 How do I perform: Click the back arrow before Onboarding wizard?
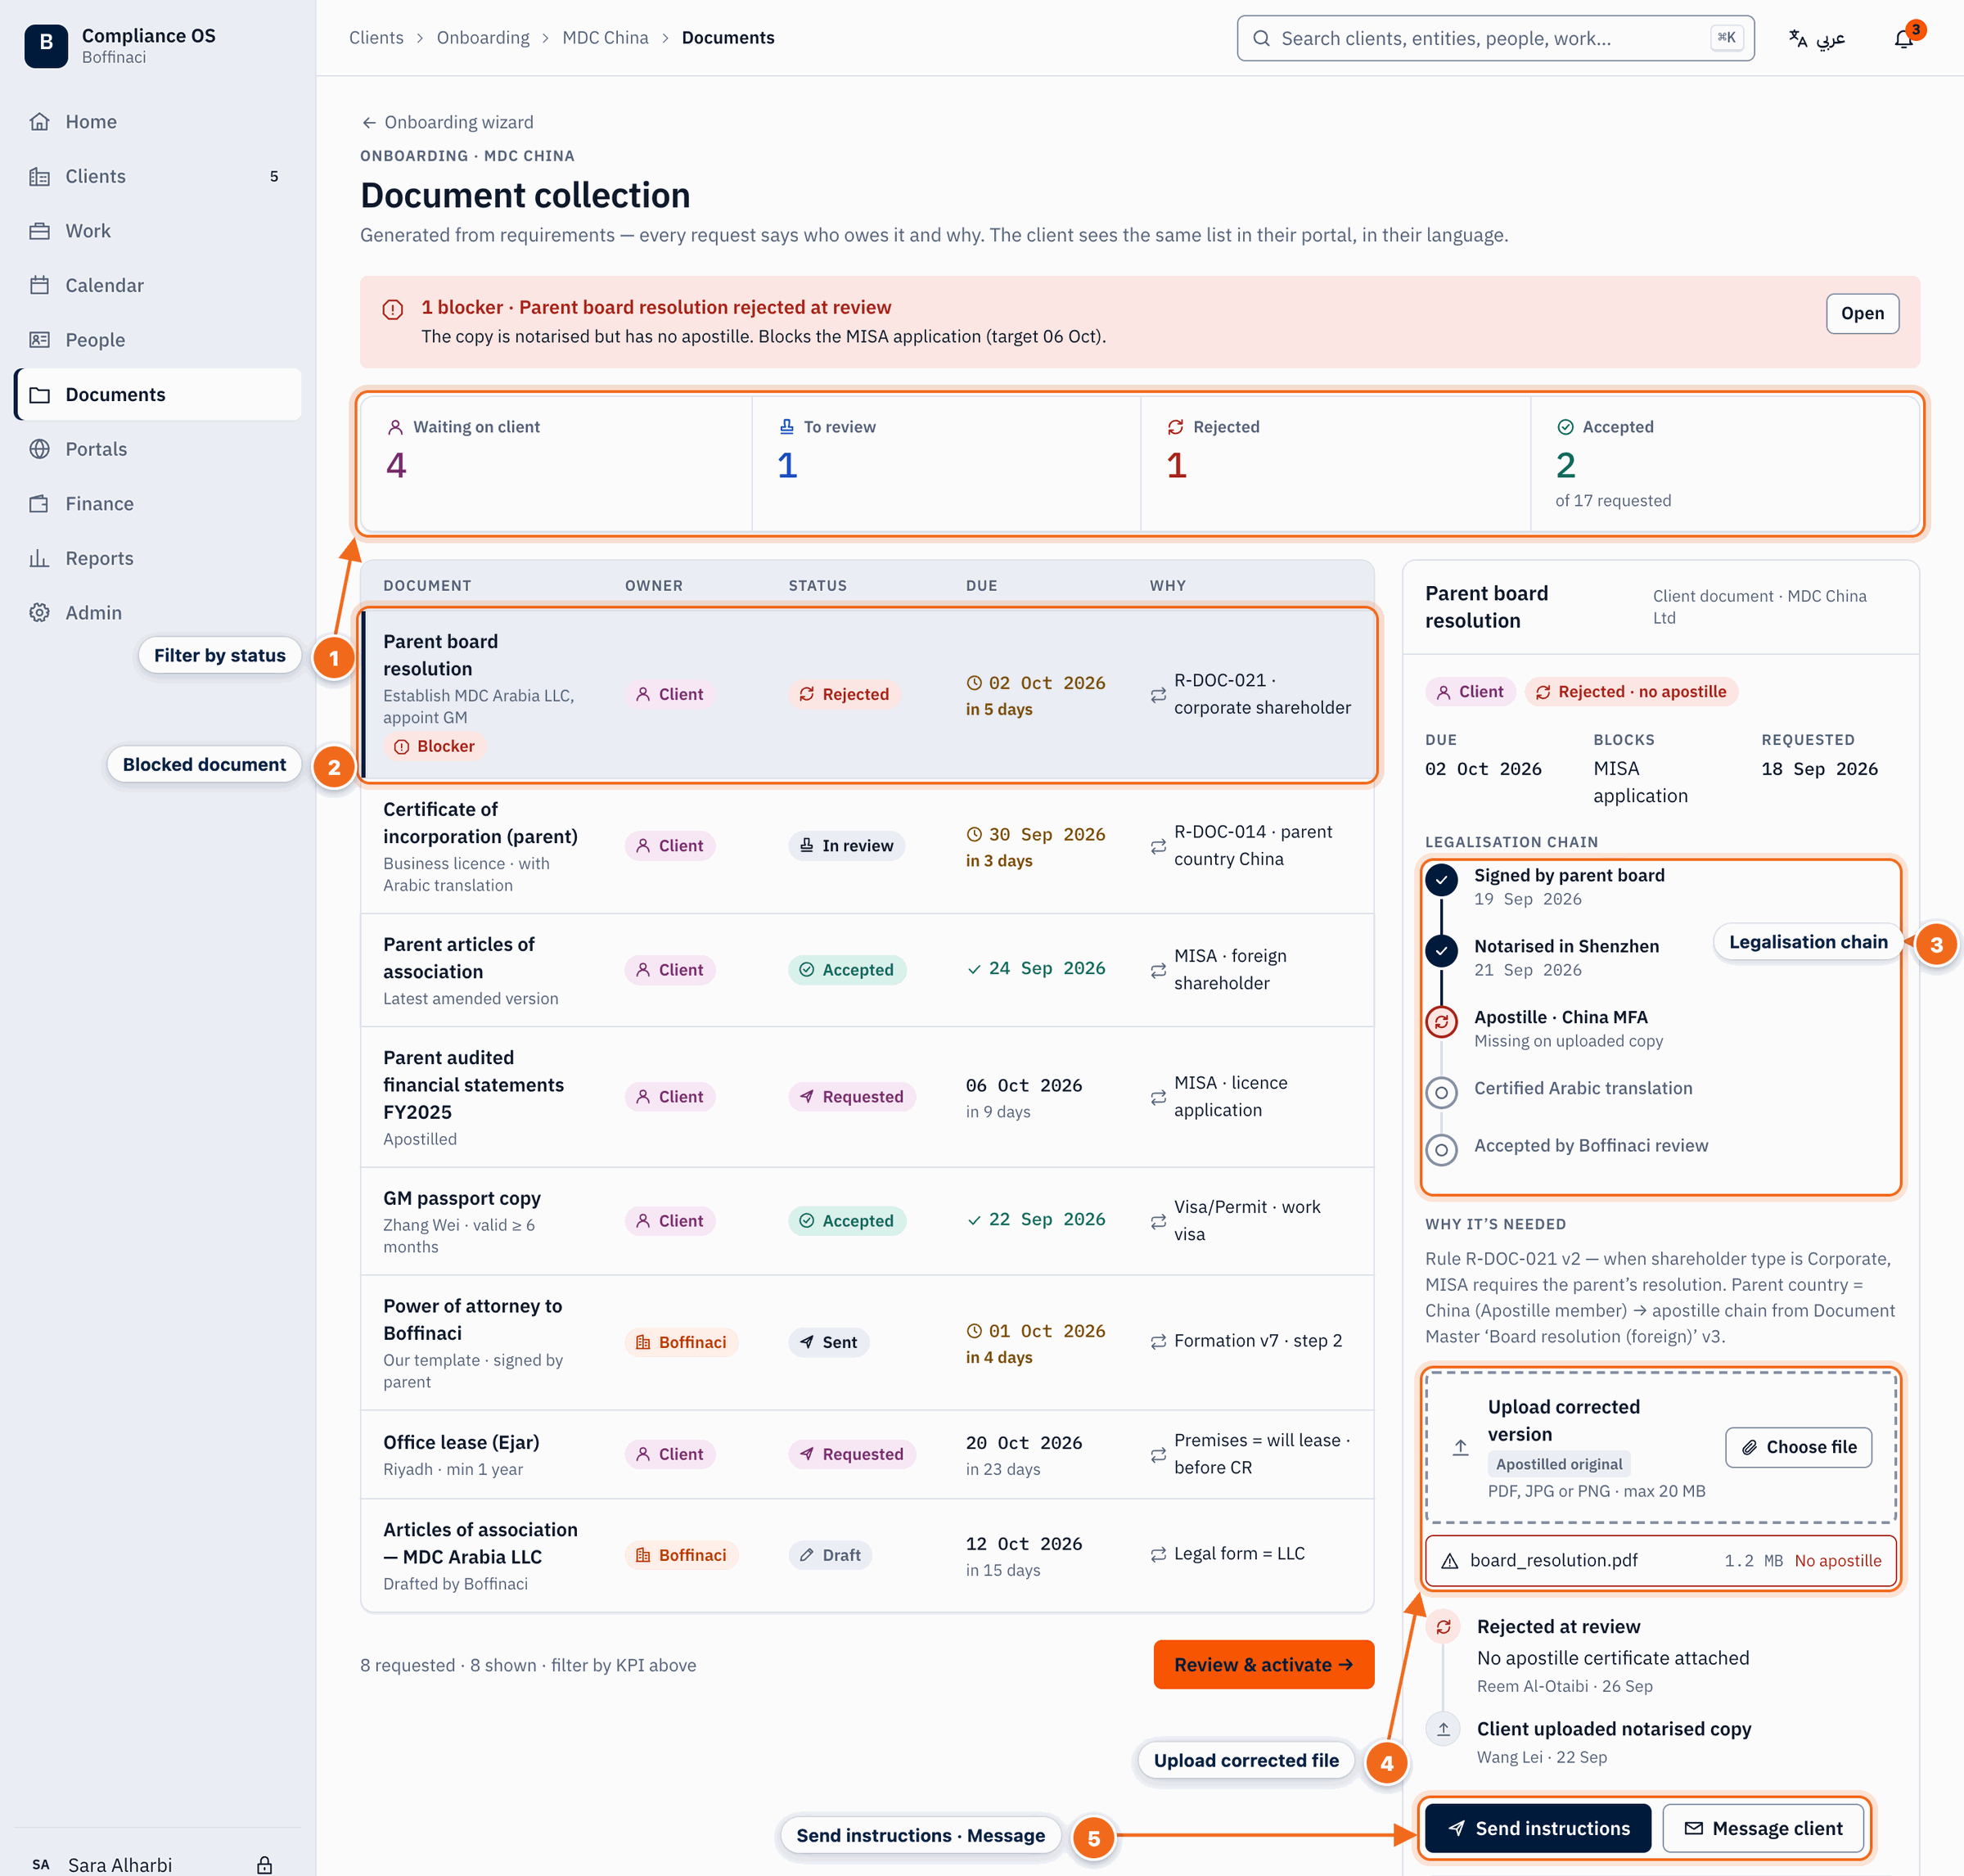[369, 122]
